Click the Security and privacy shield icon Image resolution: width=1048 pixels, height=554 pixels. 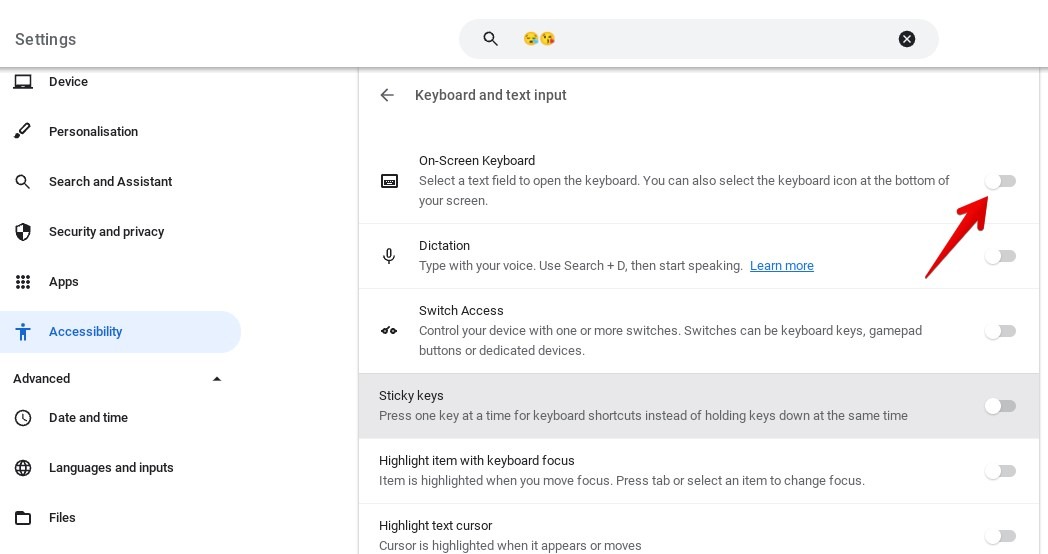tap(23, 232)
